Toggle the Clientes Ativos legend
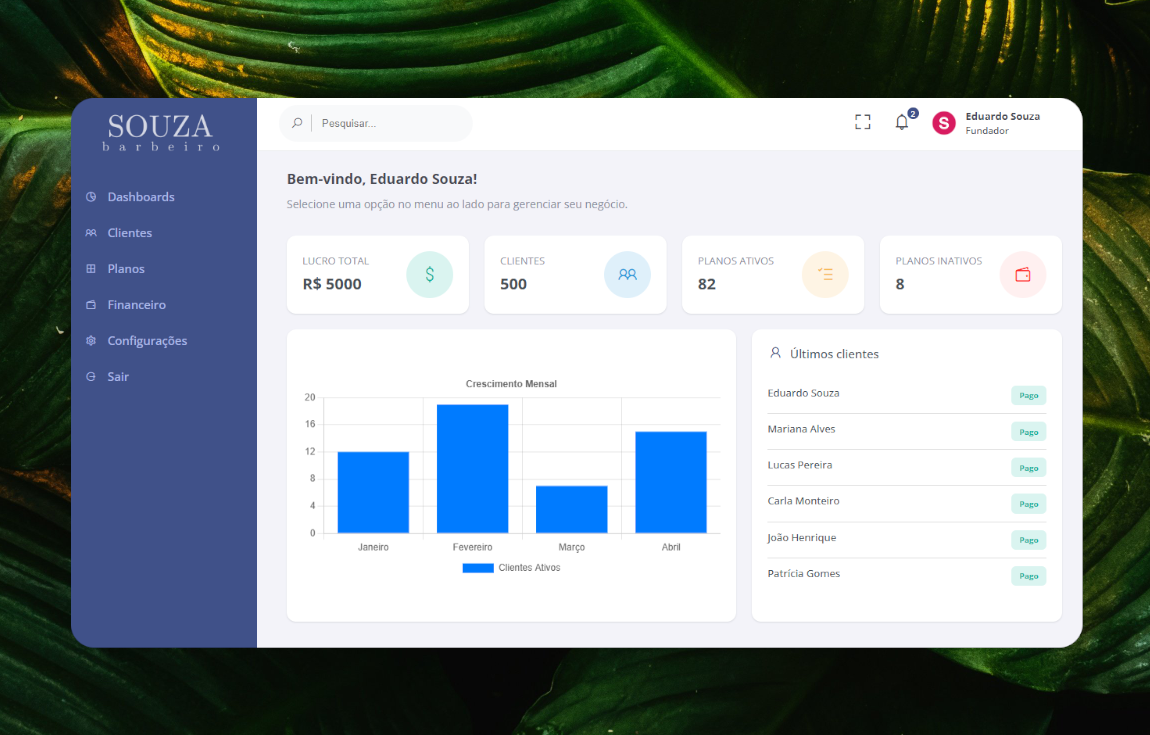Viewport: 1150px width, 735px height. coord(512,567)
